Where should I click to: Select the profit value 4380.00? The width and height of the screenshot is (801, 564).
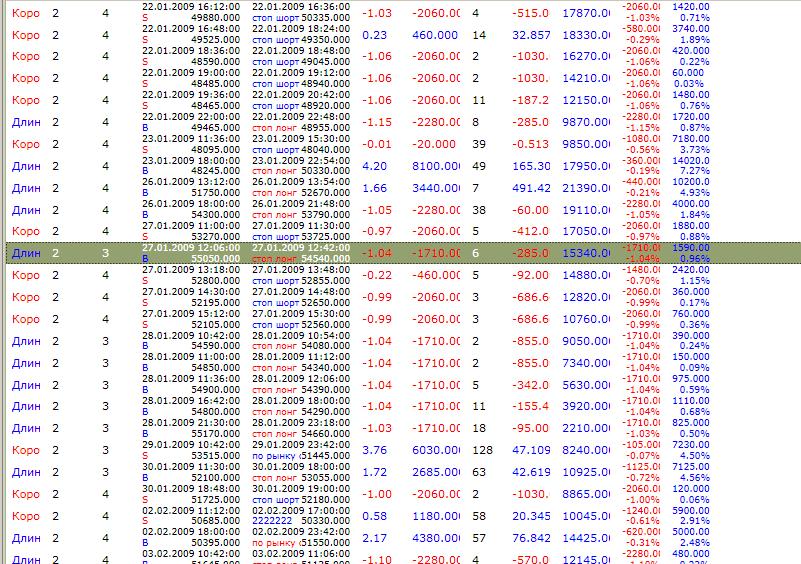point(436,538)
